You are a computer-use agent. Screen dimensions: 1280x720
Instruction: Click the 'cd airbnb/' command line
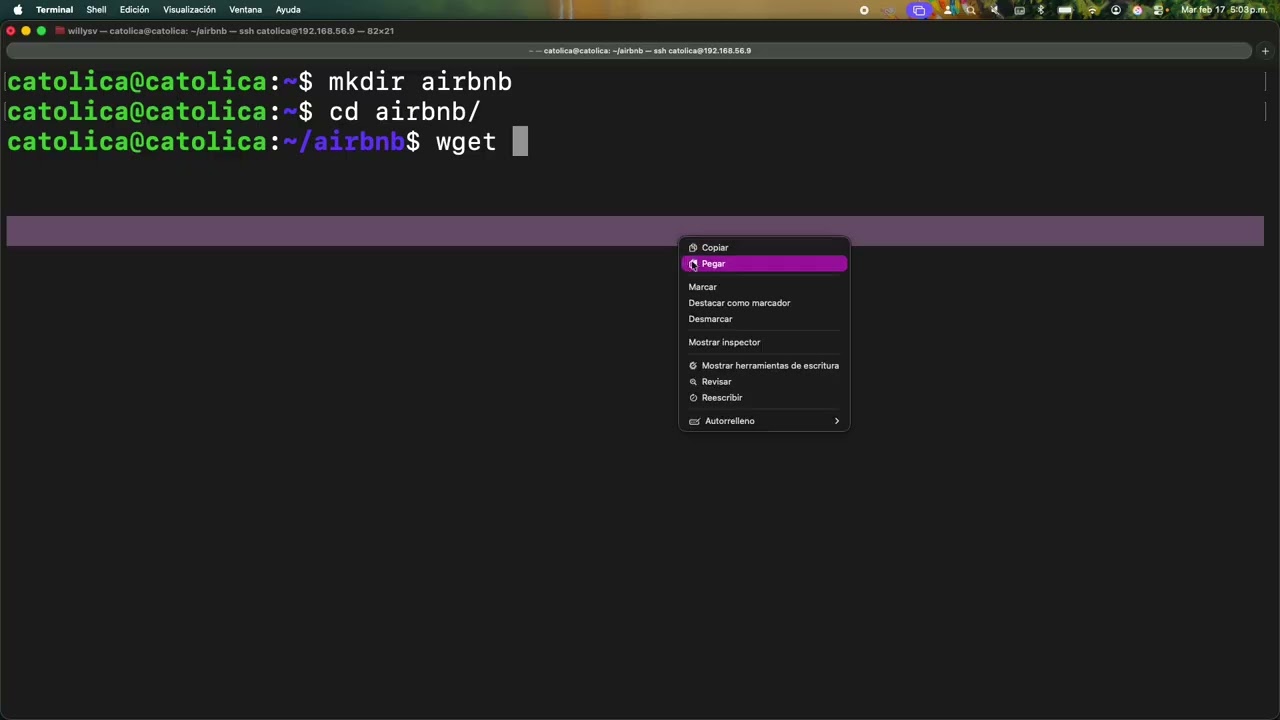(405, 112)
